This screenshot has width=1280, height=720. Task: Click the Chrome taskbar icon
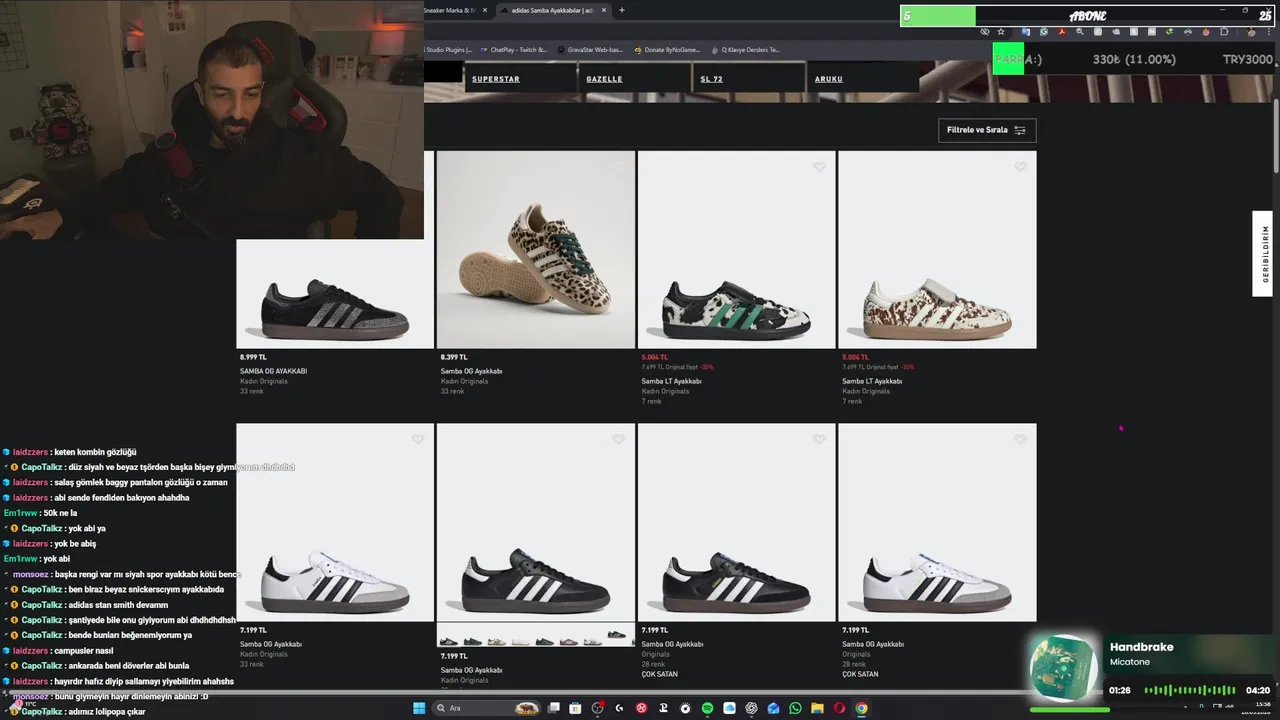(x=861, y=708)
